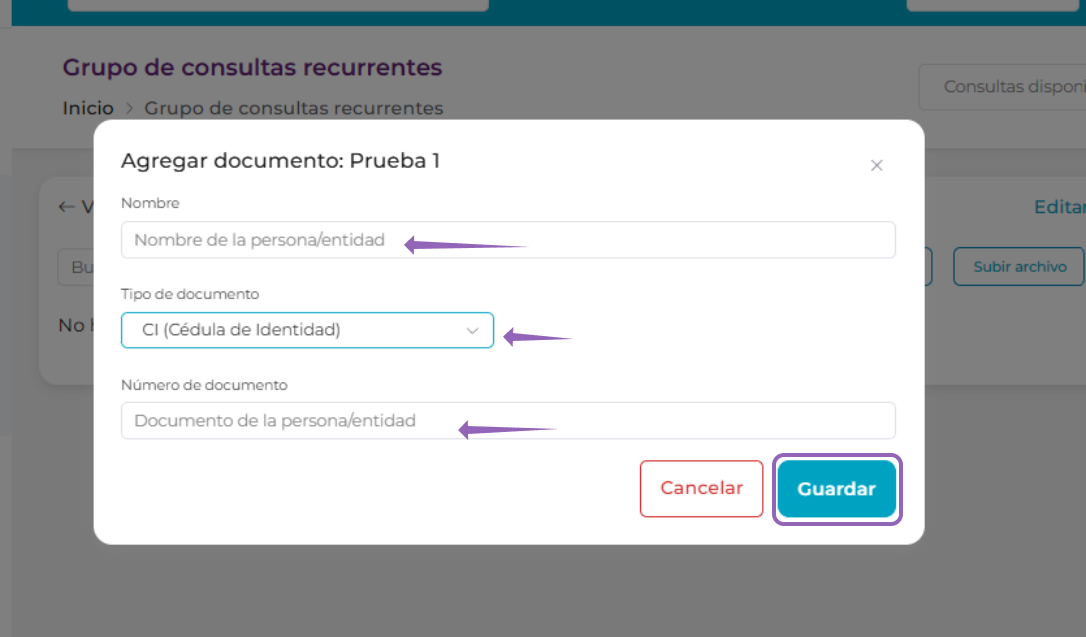Close the Agregar documento dialog with X
The image size is (1086, 637).
(876, 165)
